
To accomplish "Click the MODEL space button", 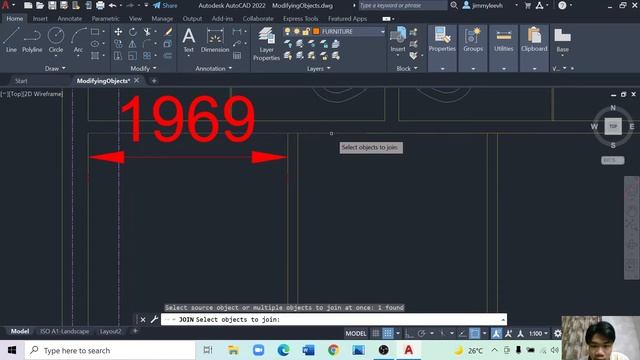I will coord(356,333).
